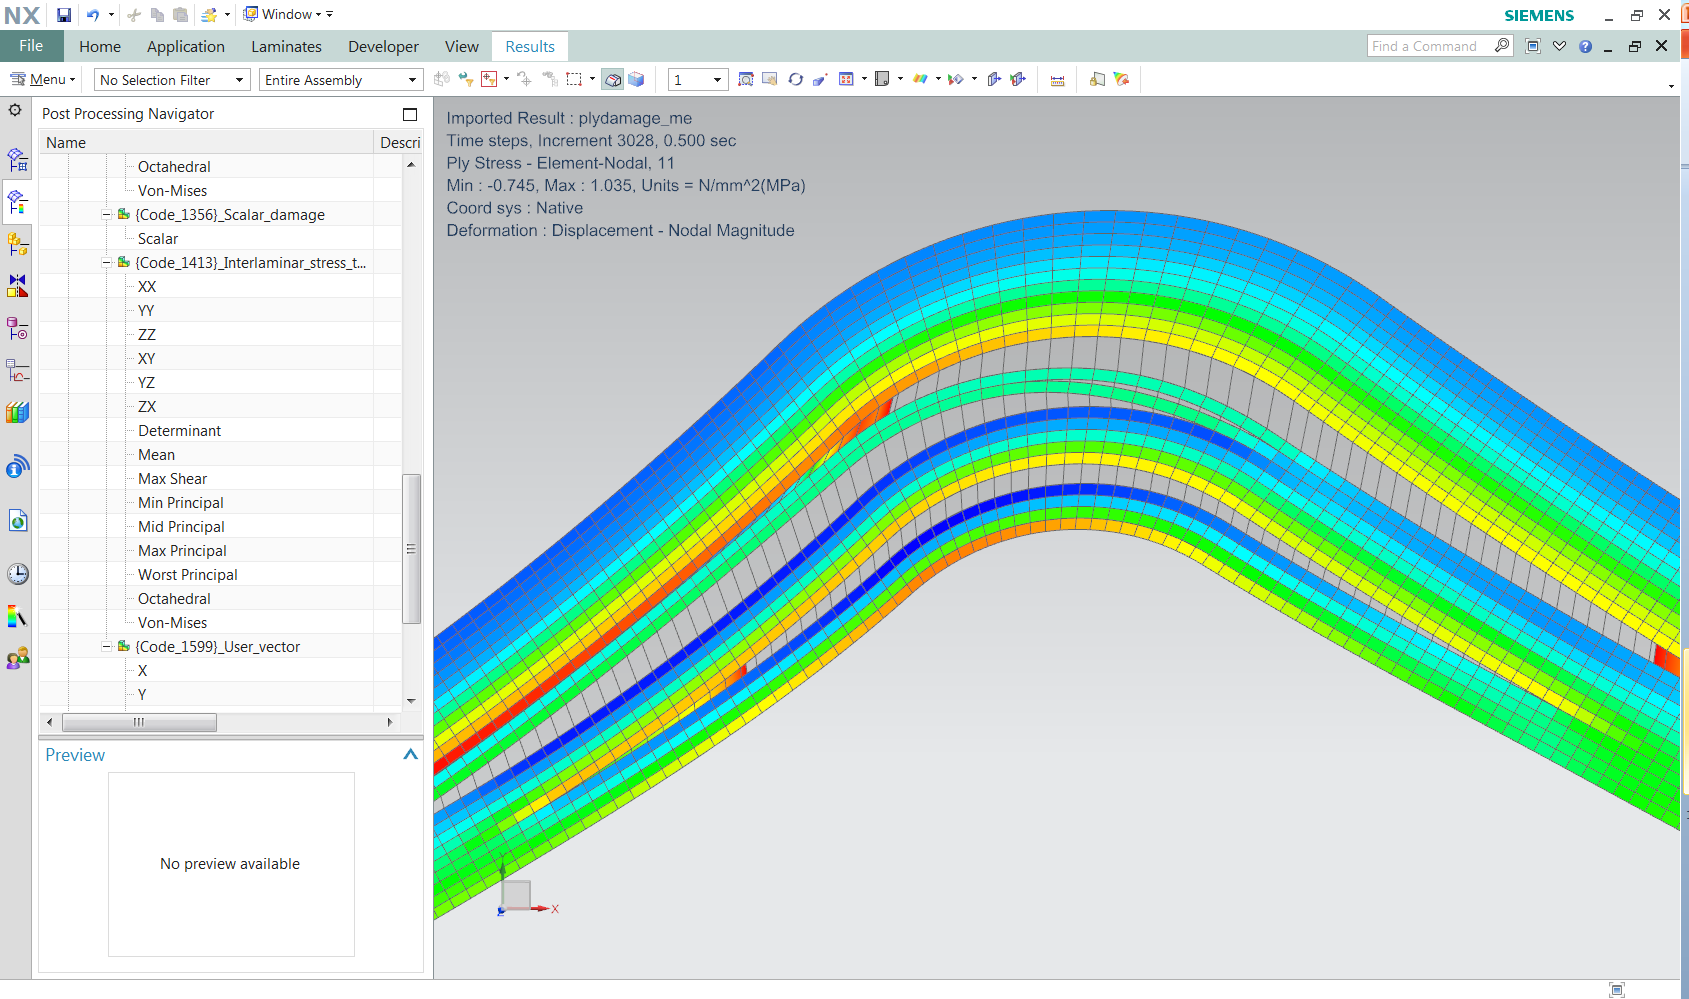
Task: Click the blue-bar-with-red-dot icon after the rotate icon
Action: pos(820,79)
